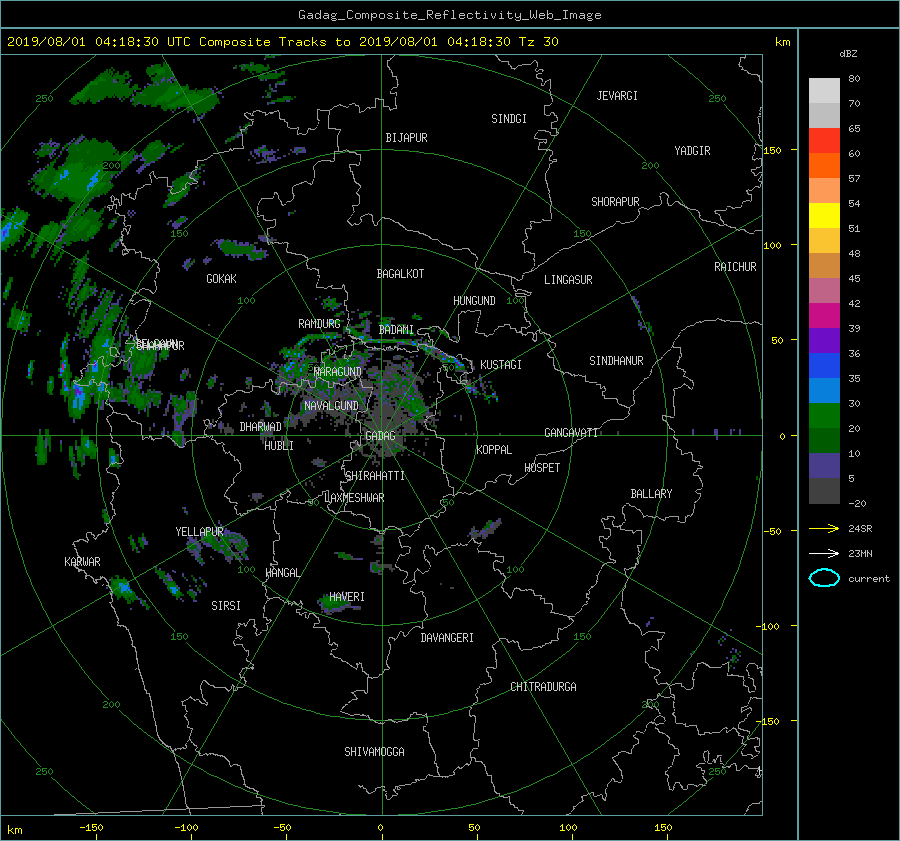The image size is (900, 841).
Task: Click the KARWAR city label
Action: pos(82,561)
